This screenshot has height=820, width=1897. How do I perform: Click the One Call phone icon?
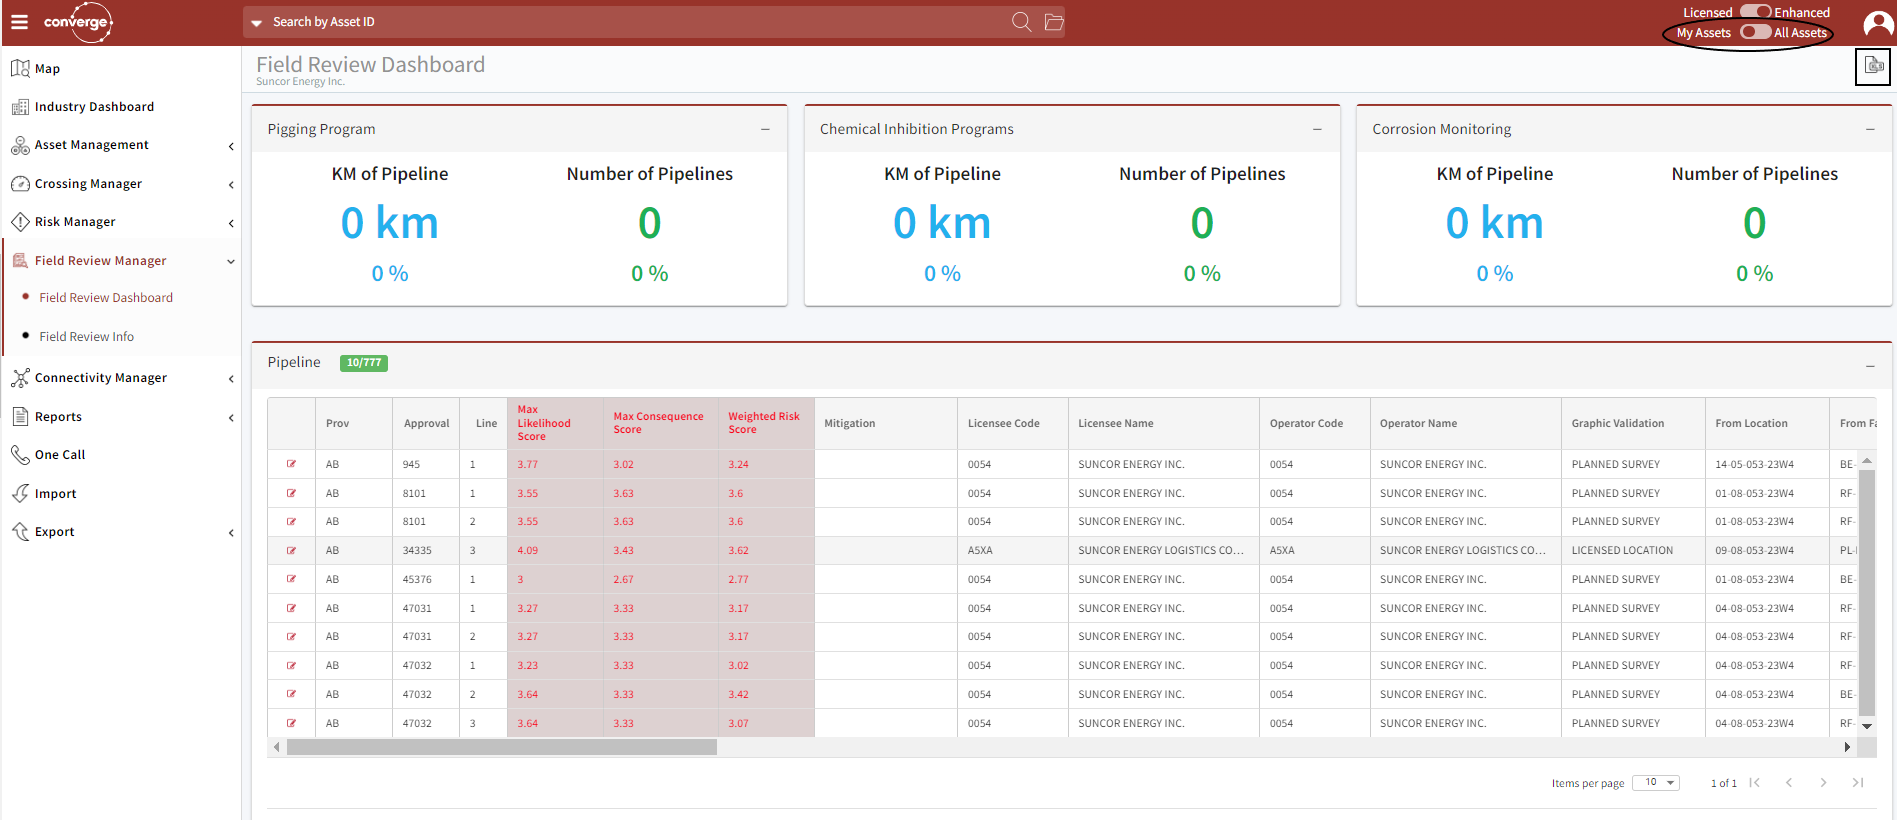point(20,455)
